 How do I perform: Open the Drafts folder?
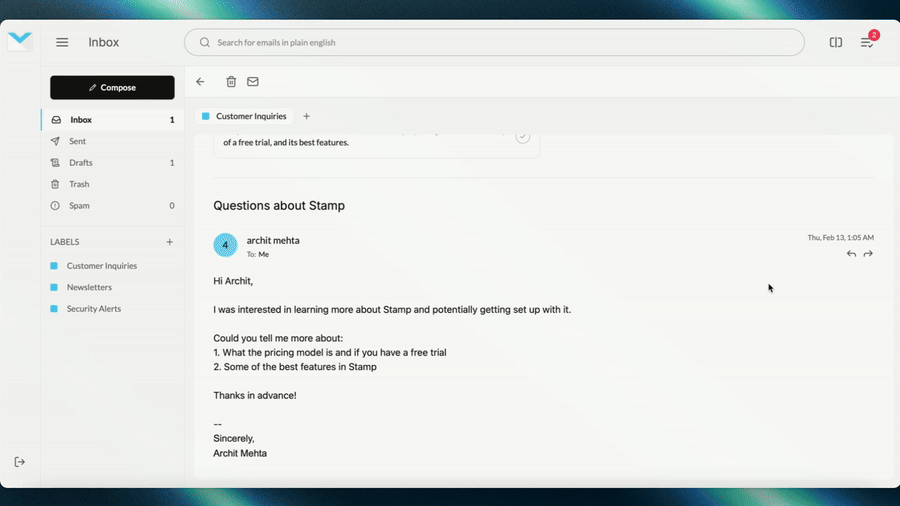pos(81,163)
